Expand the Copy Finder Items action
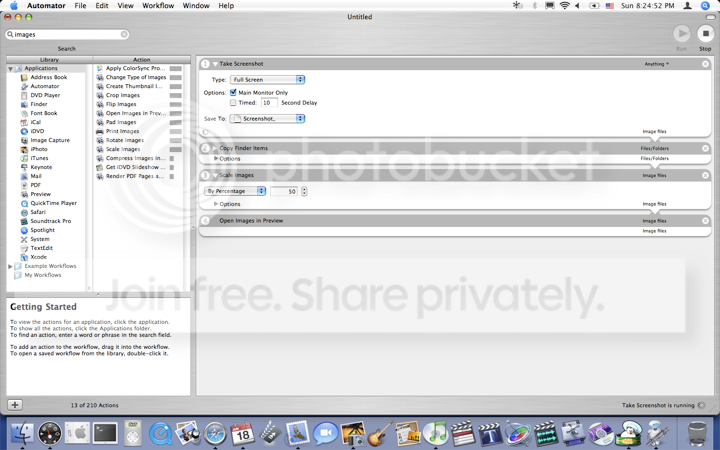 [215, 148]
